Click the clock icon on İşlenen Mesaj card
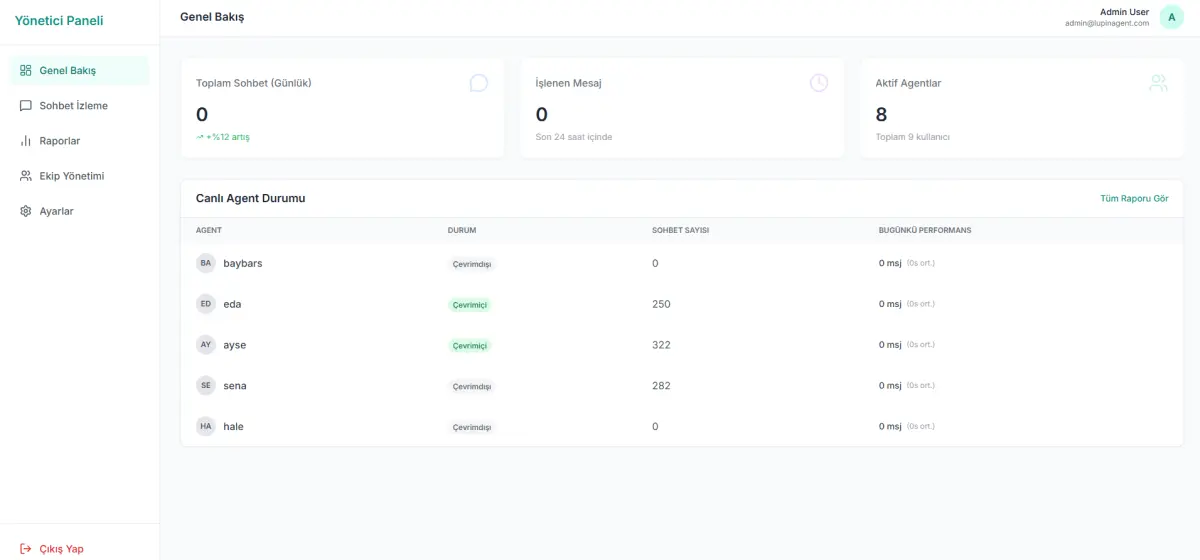The image size is (1200, 560). tap(819, 83)
